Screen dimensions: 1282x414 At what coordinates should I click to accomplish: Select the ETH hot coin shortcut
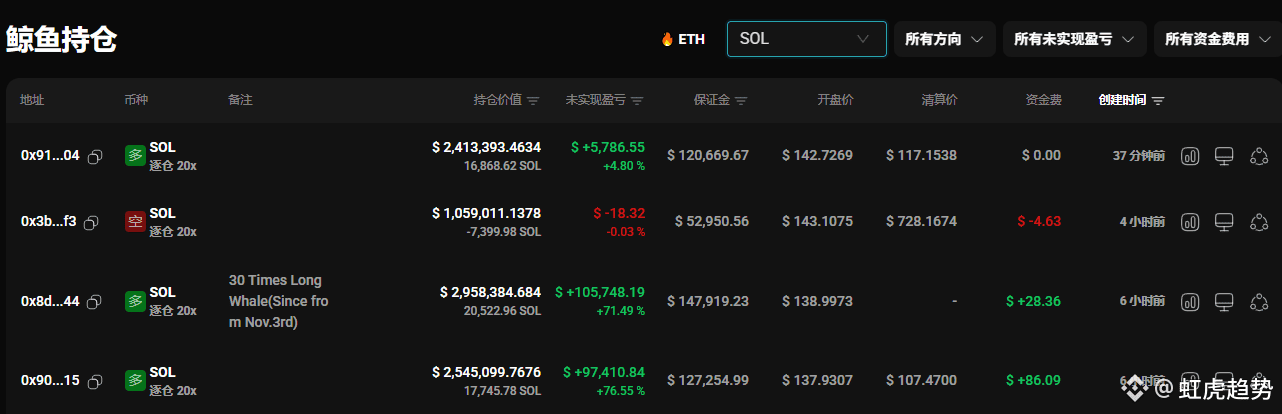tap(683, 39)
